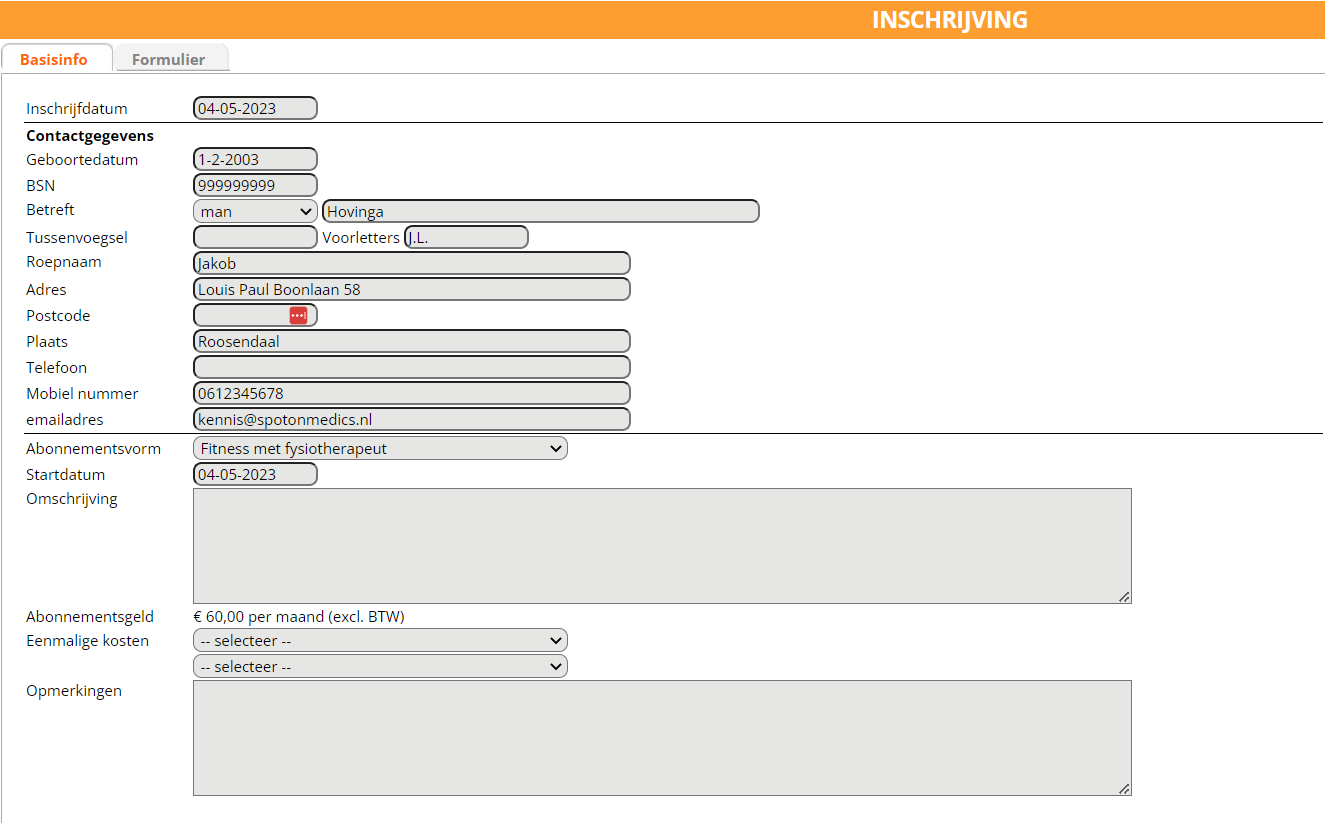
Task: Focus the BSN number field
Action: pos(255,185)
